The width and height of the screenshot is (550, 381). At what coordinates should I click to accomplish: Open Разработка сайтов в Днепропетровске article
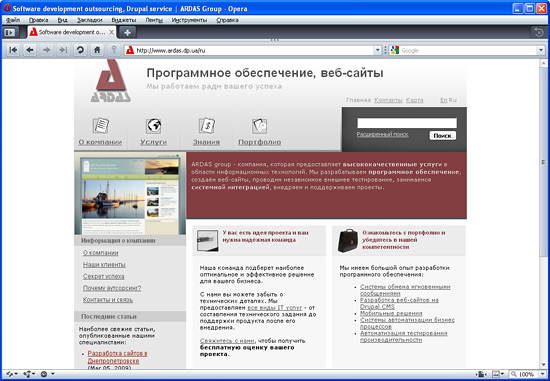[118, 357]
